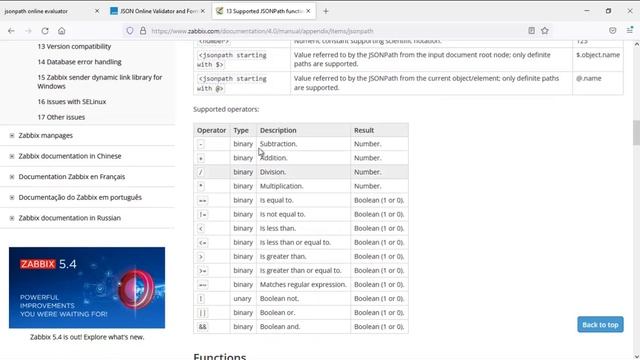Select 'Matches regular expression.' cell
This screenshot has height=360, width=640.
pos(303,284)
